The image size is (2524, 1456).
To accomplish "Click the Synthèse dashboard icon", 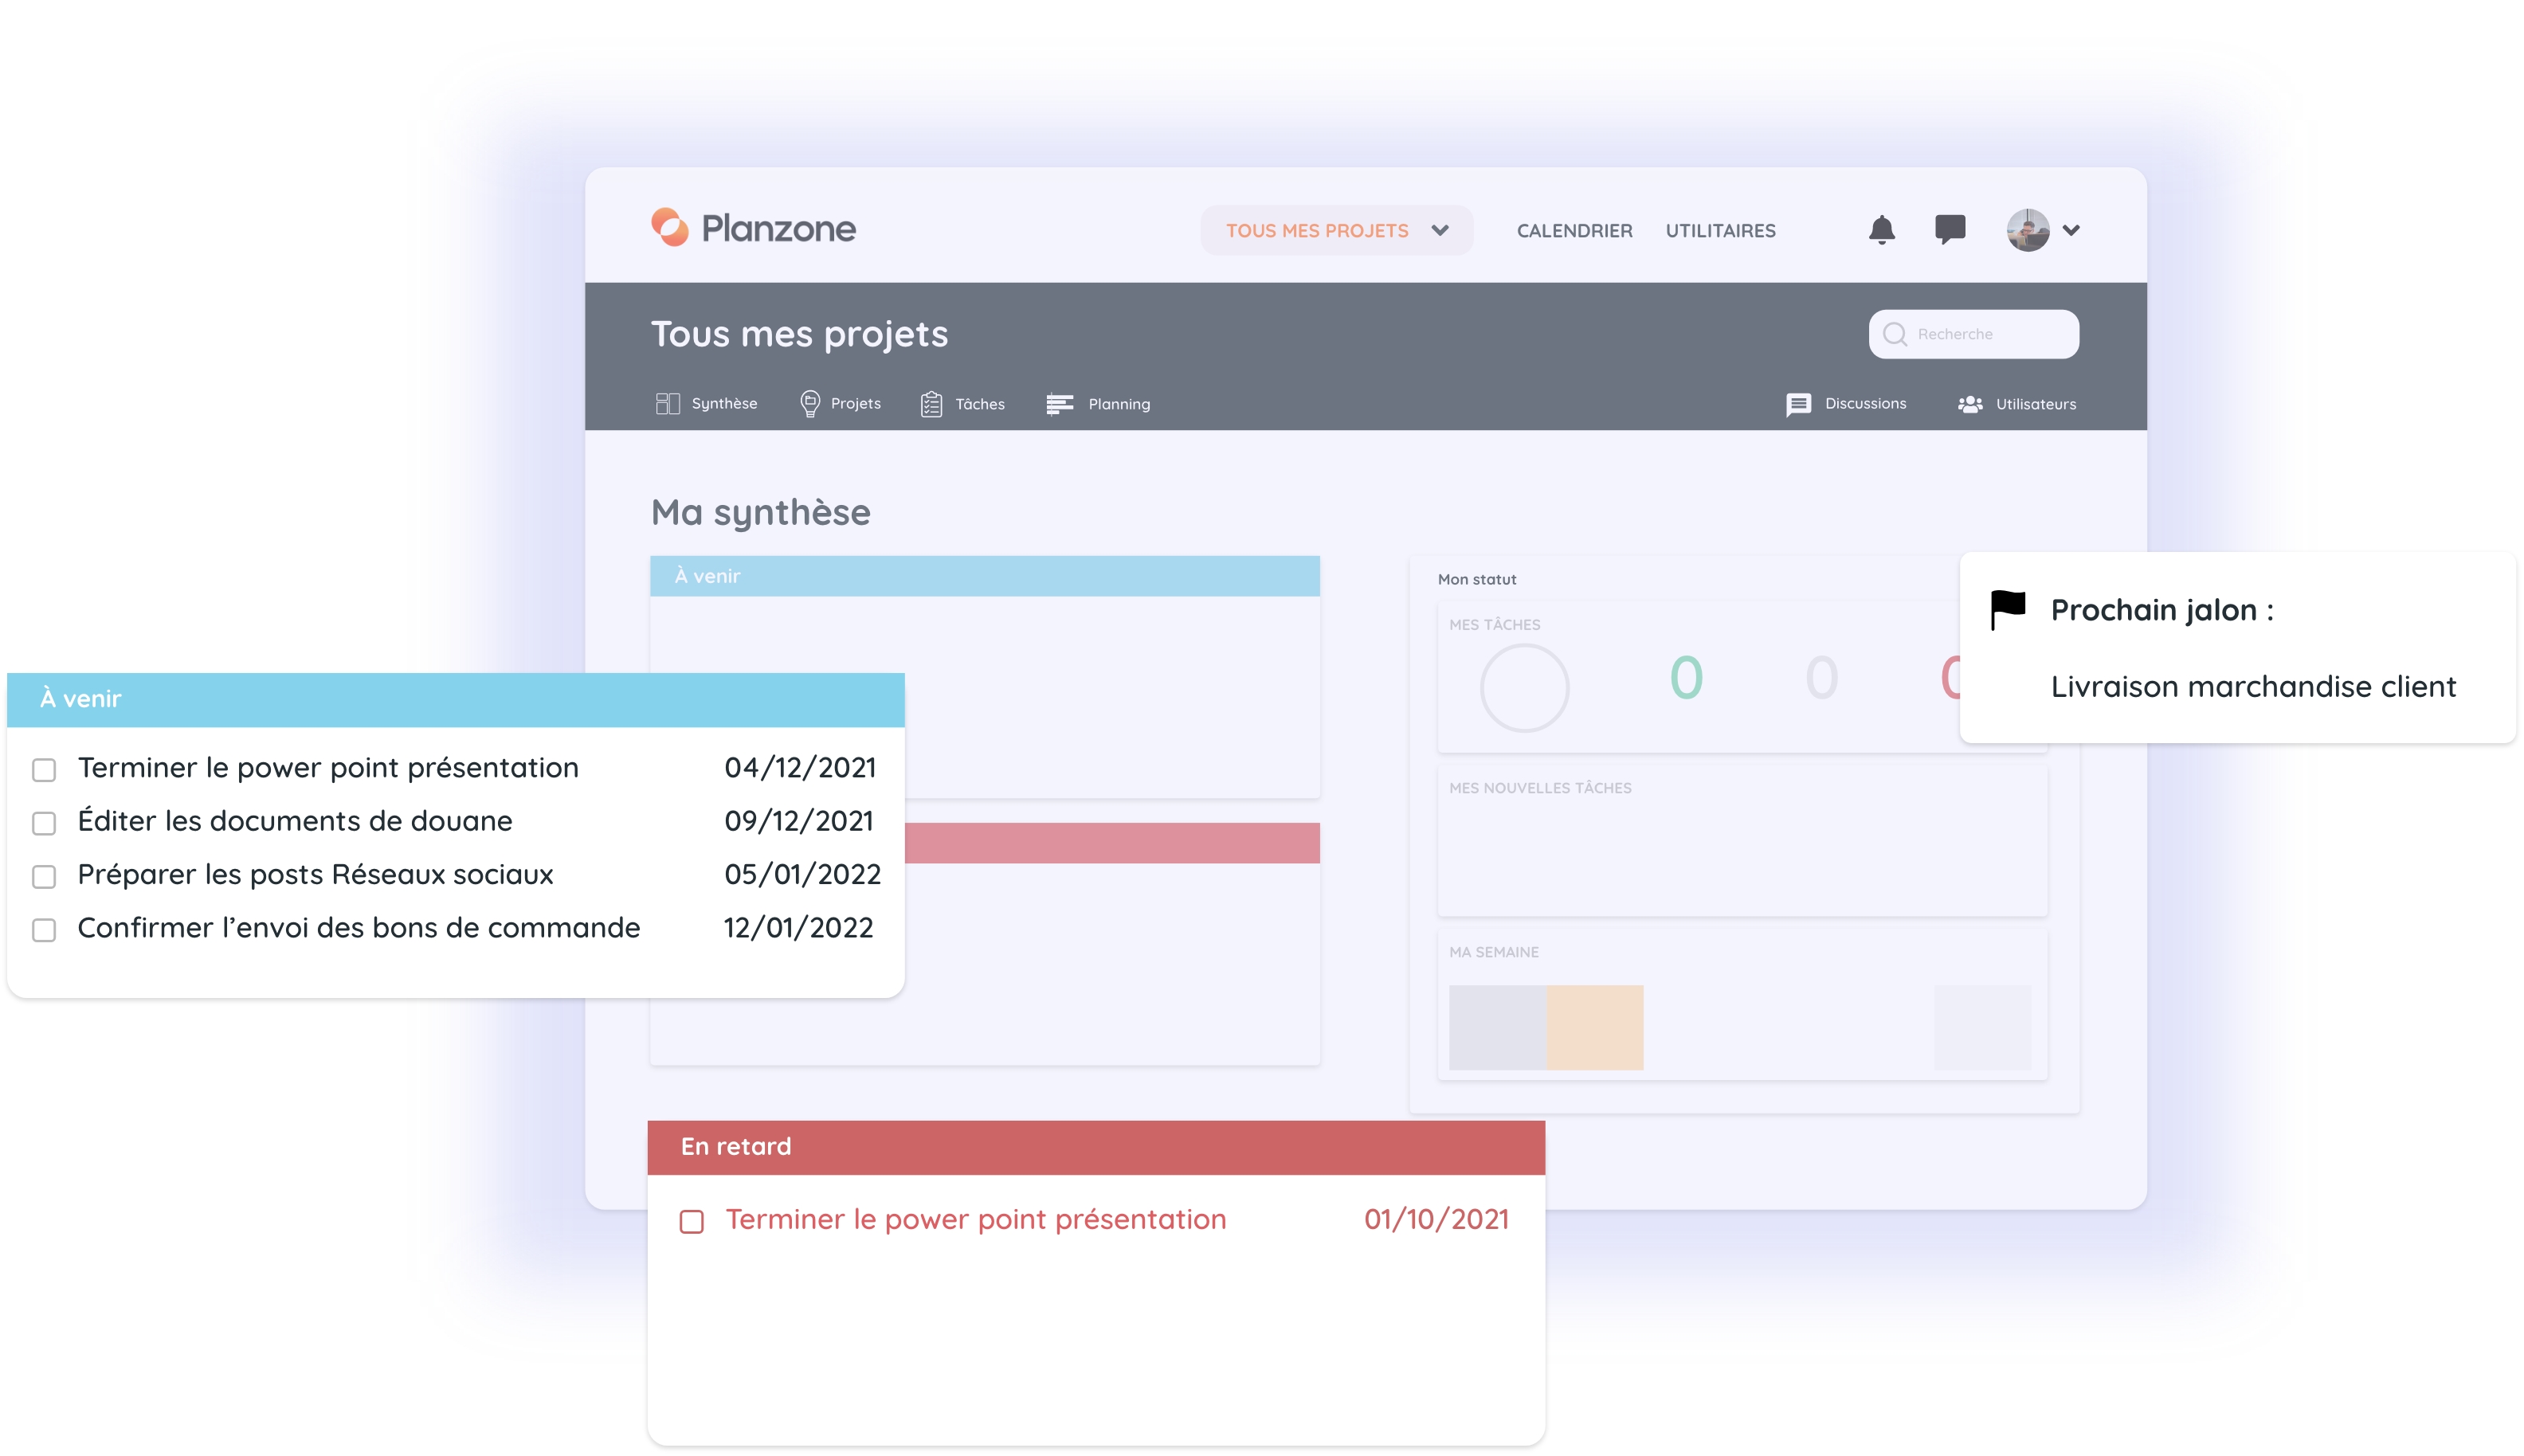I will pyautogui.click(x=667, y=403).
